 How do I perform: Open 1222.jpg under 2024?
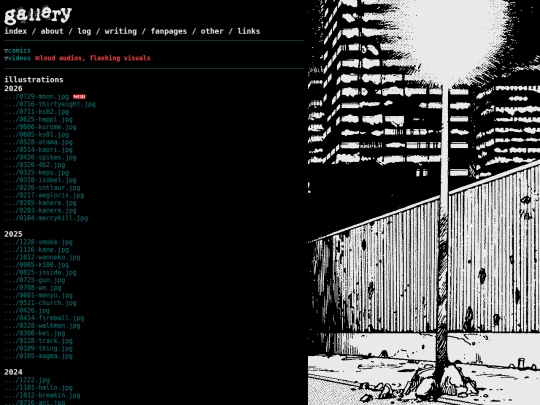(x=27, y=380)
